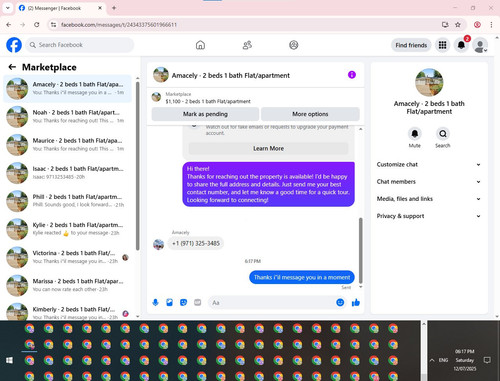View site information icon in address bar
The width and height of the screenshot is (500, 381).
coord(54,25)
